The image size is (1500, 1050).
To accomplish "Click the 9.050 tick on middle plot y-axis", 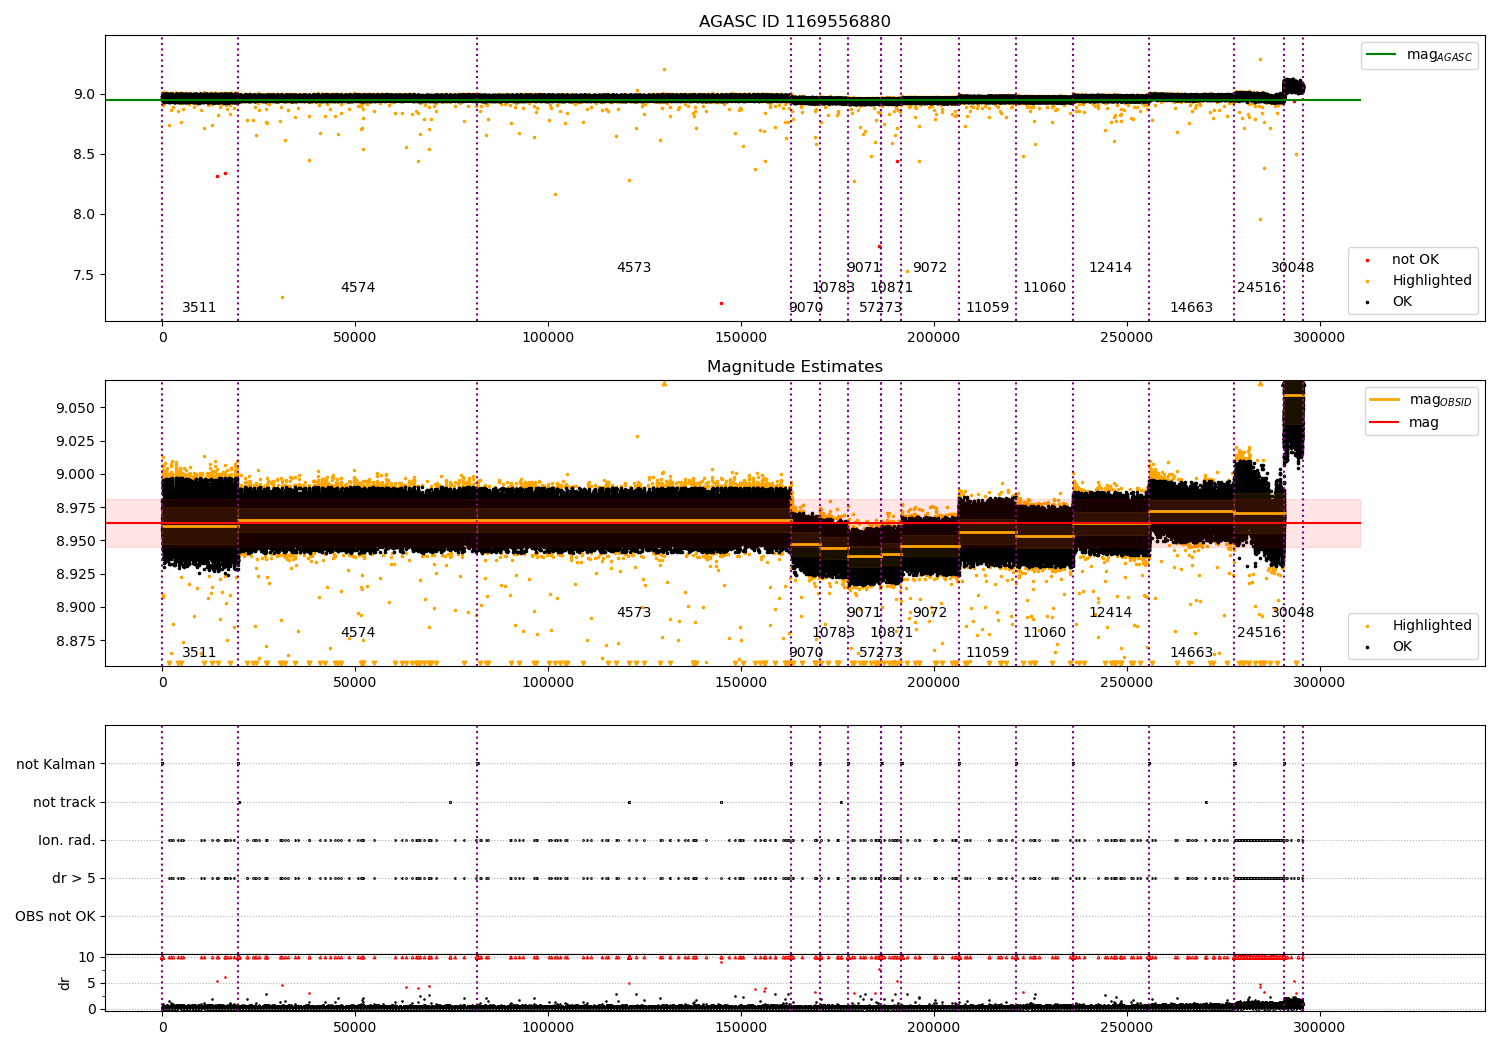I will tap(76, 408).
